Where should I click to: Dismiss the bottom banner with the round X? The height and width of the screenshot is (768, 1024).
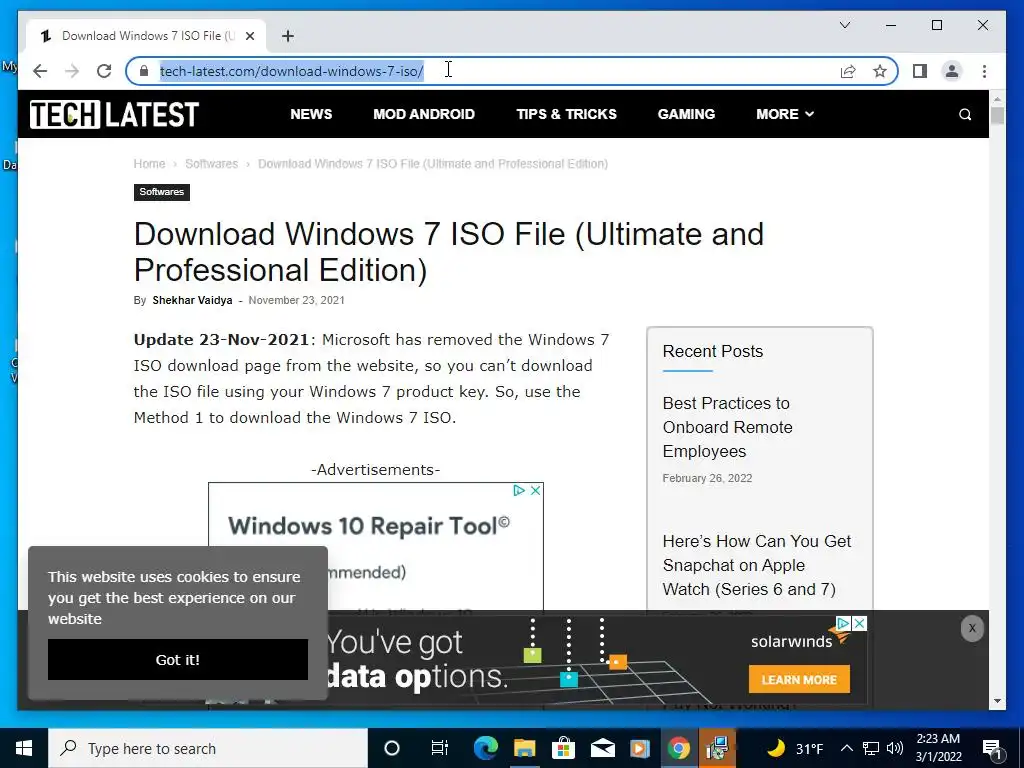(x=972, y=628)
